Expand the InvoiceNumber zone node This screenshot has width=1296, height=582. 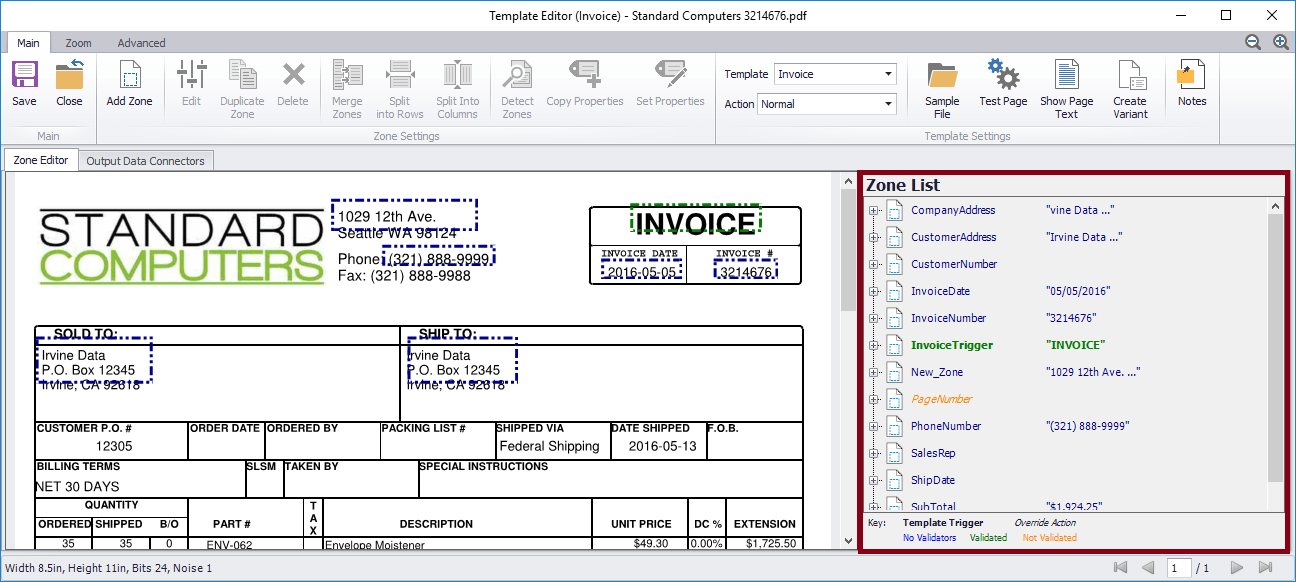[x=873, y=319]
